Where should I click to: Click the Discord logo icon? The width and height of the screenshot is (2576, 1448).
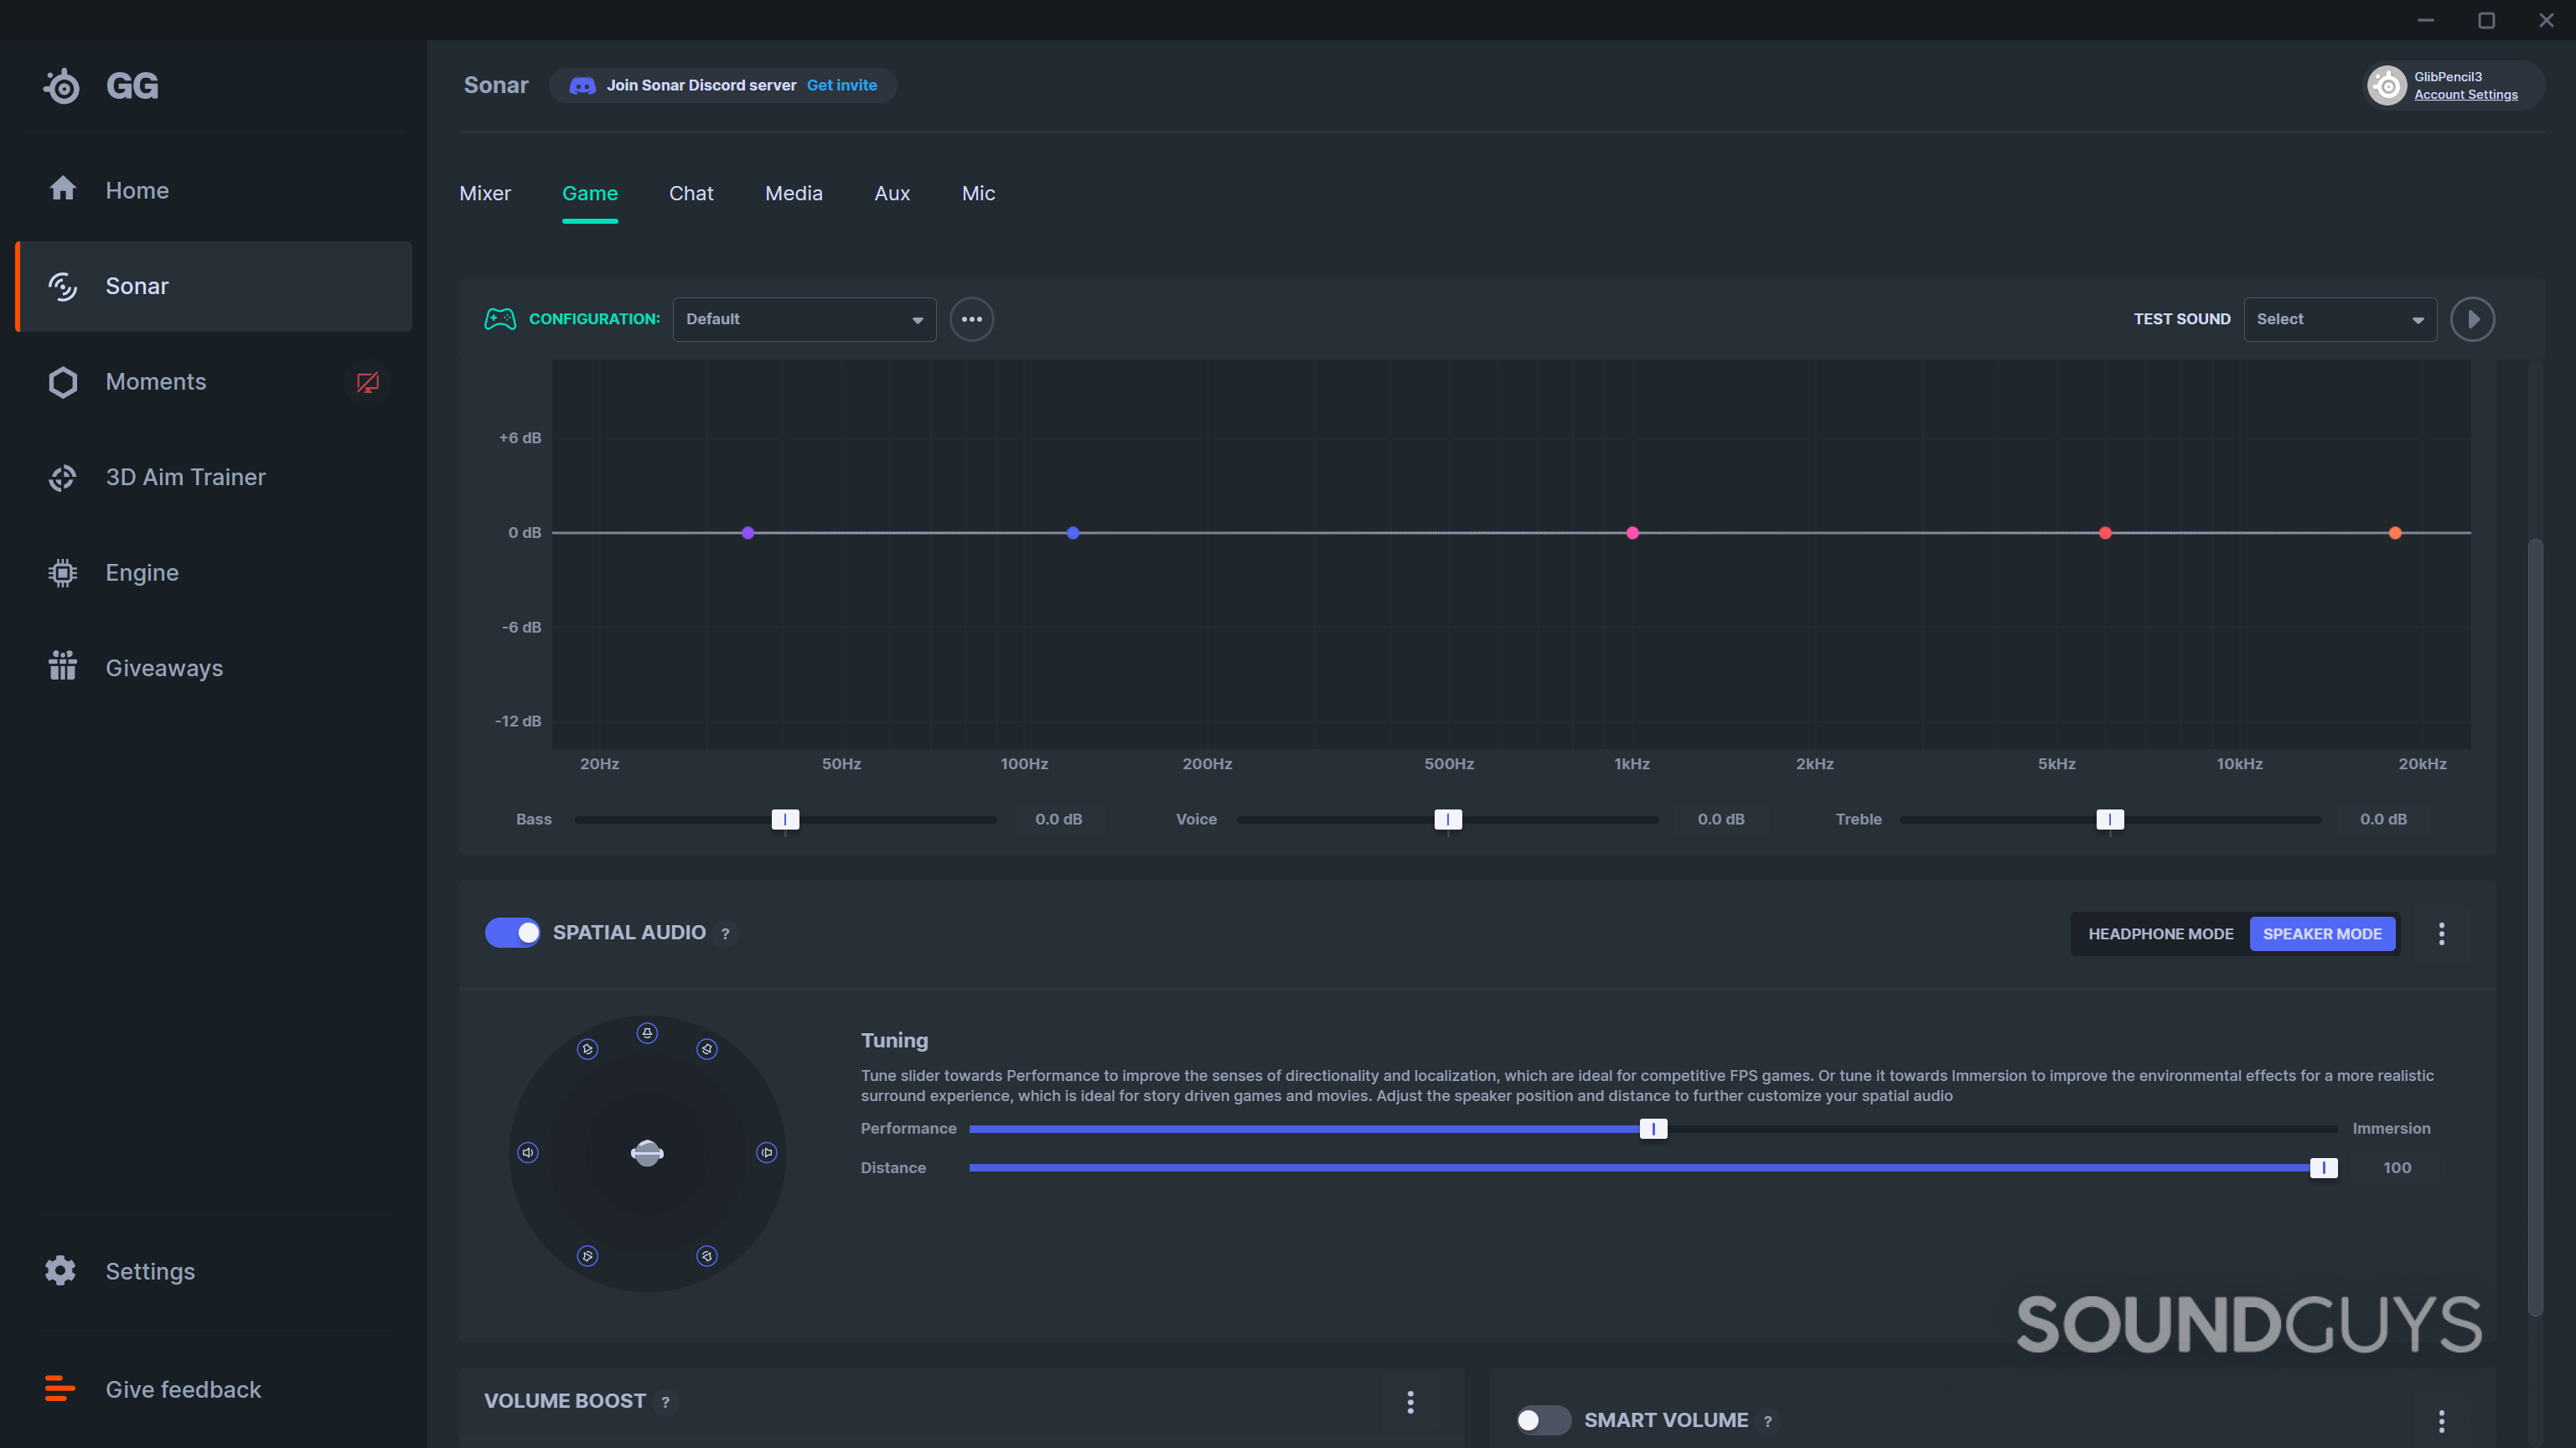pos(582,86)
